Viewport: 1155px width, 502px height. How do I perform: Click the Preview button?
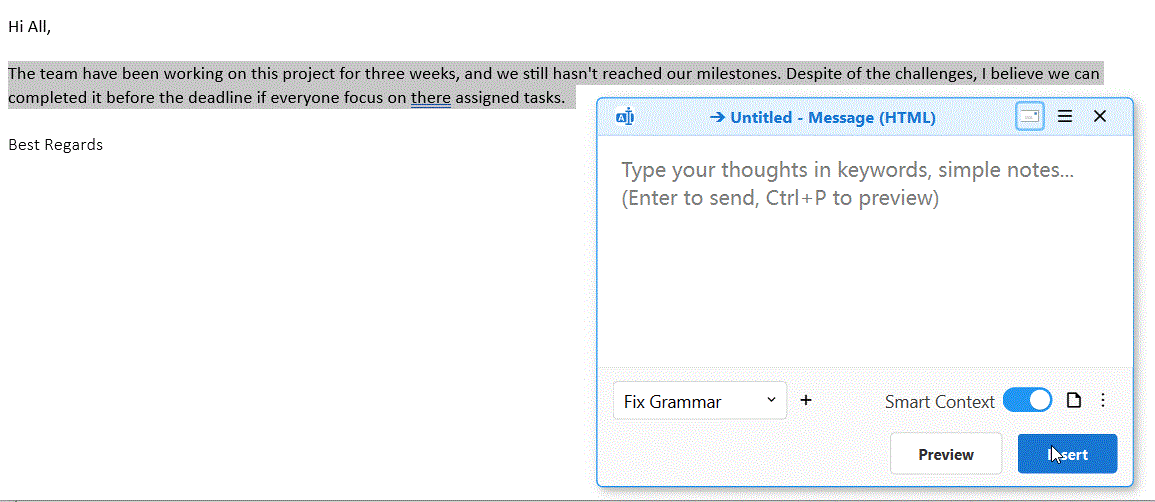[946, 454]
